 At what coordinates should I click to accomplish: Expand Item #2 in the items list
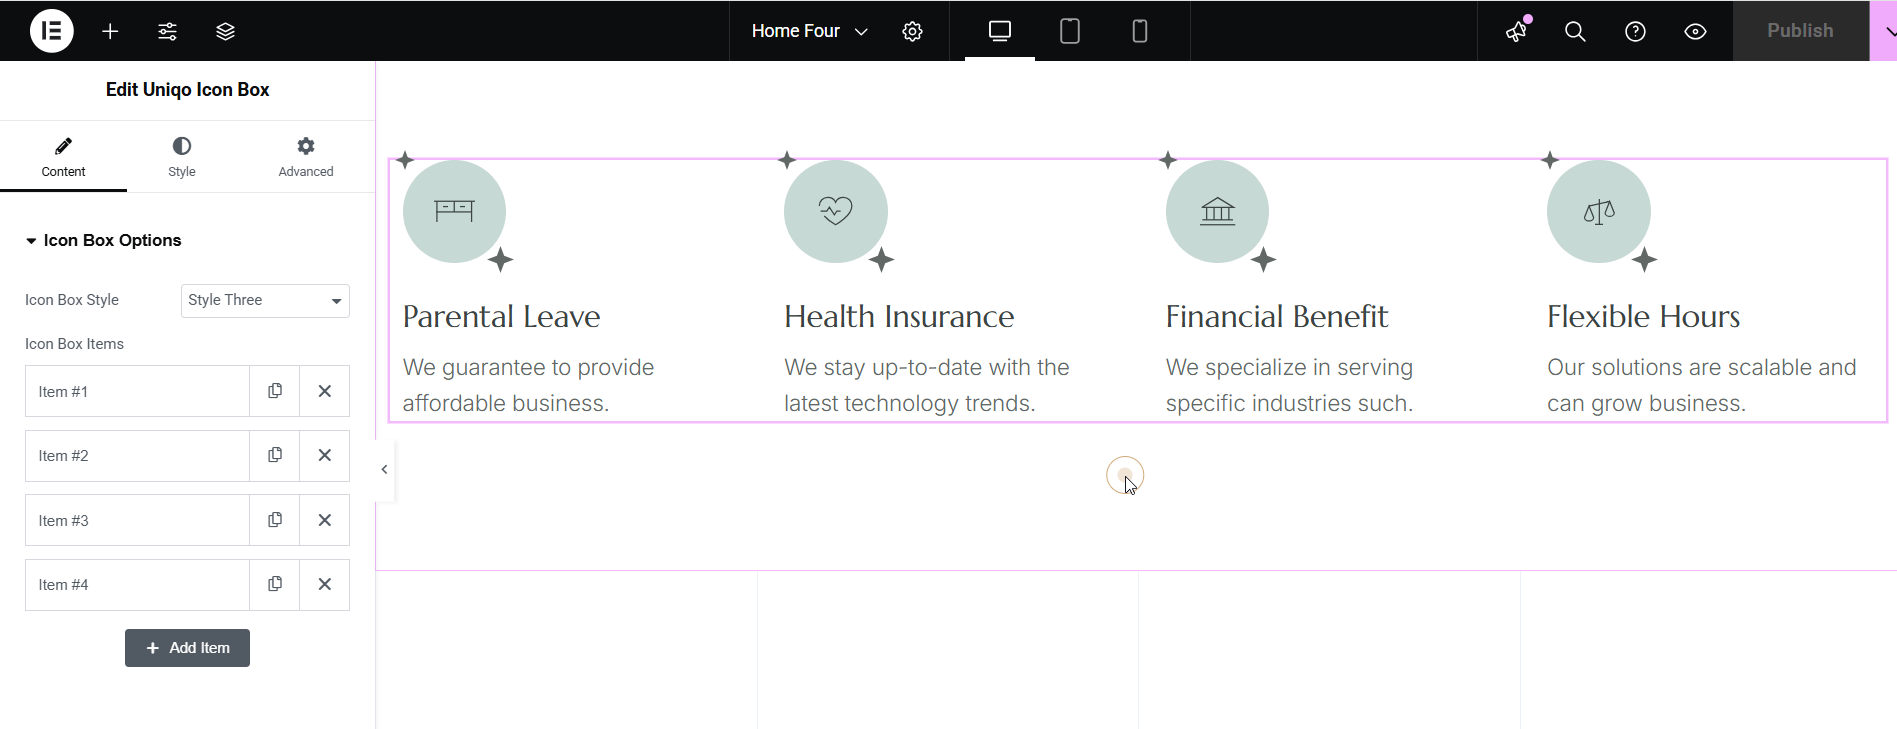pos(137,456)
